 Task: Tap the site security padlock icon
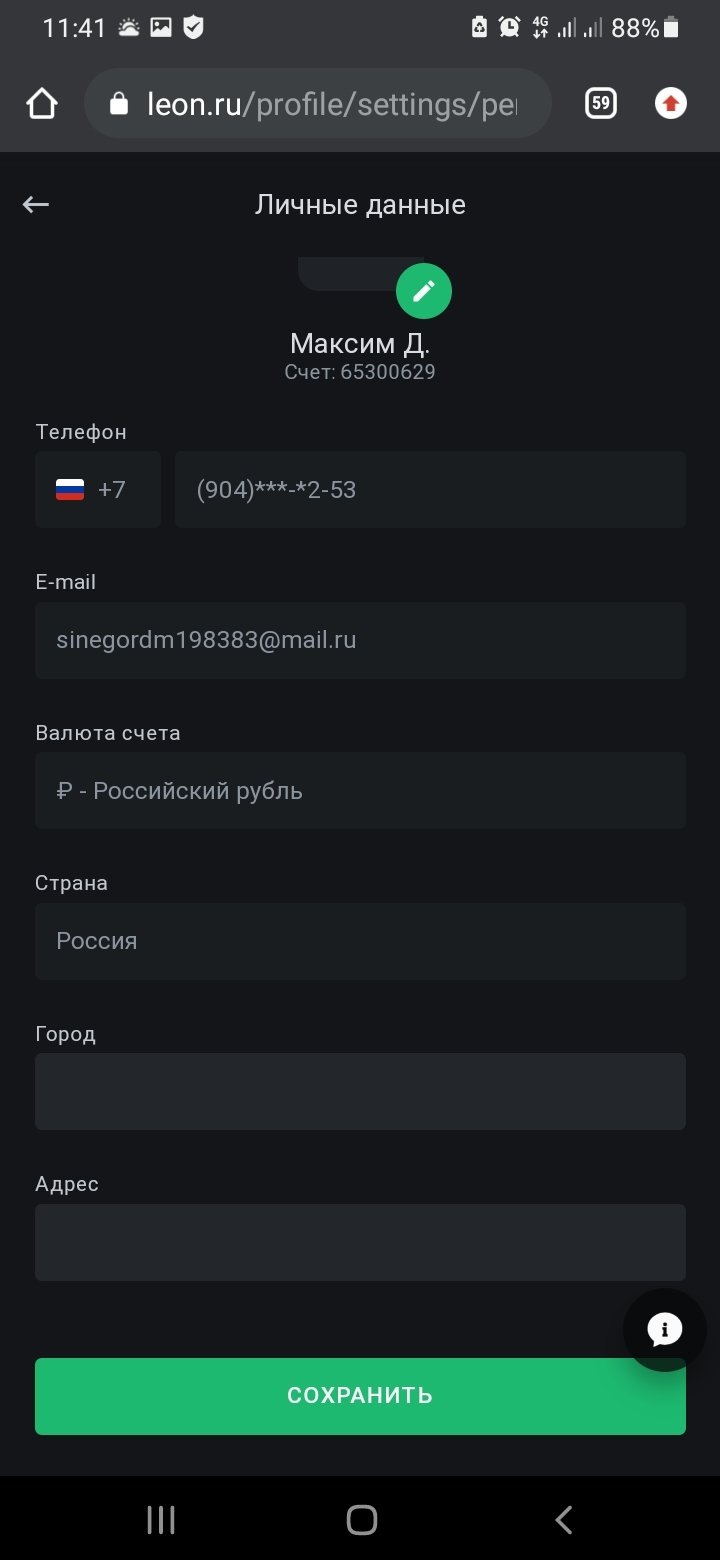[119, 104]
